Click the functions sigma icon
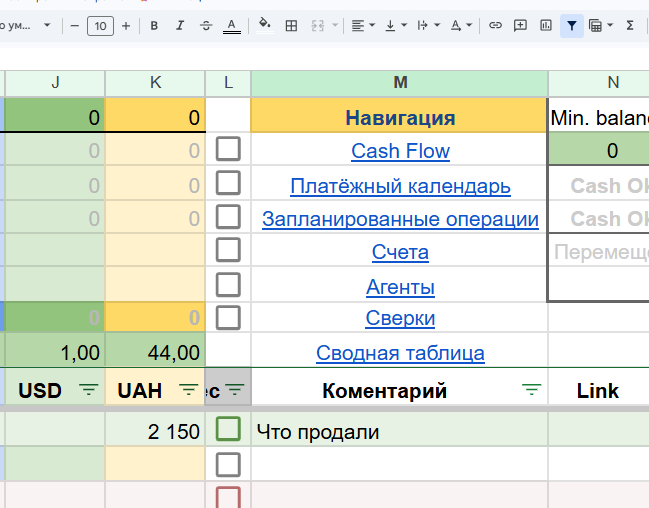 (630, 26)
